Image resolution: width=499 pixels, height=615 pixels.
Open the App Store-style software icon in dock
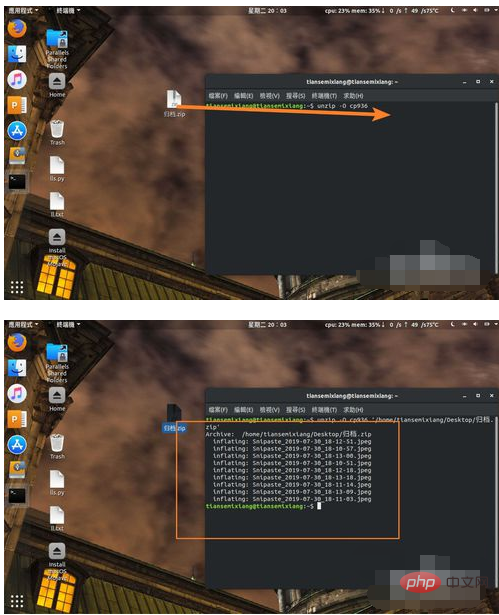17,131
